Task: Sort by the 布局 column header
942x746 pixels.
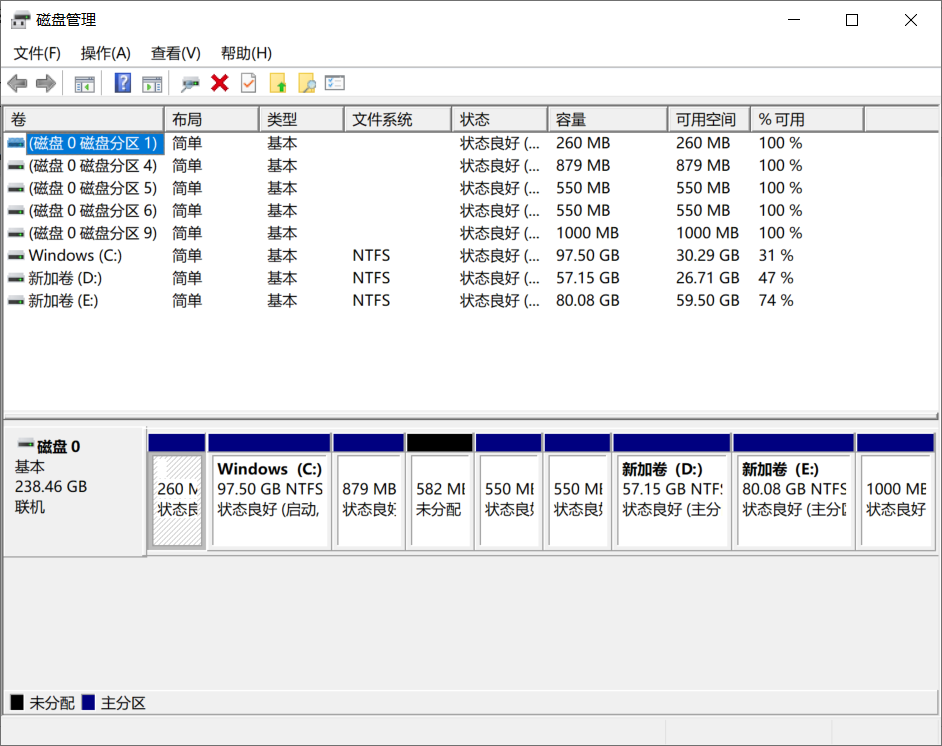Action: point(211,120)
